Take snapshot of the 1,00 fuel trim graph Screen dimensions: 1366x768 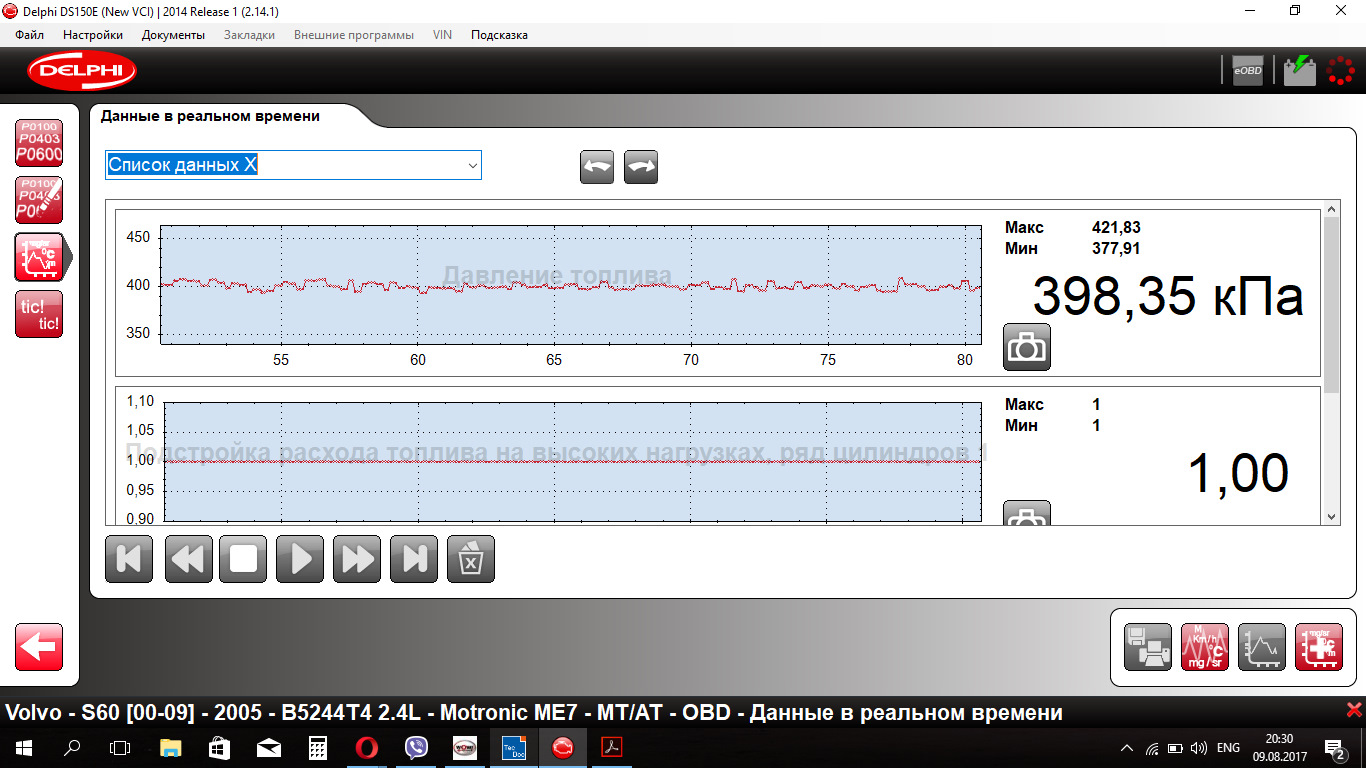[1027, 512]
